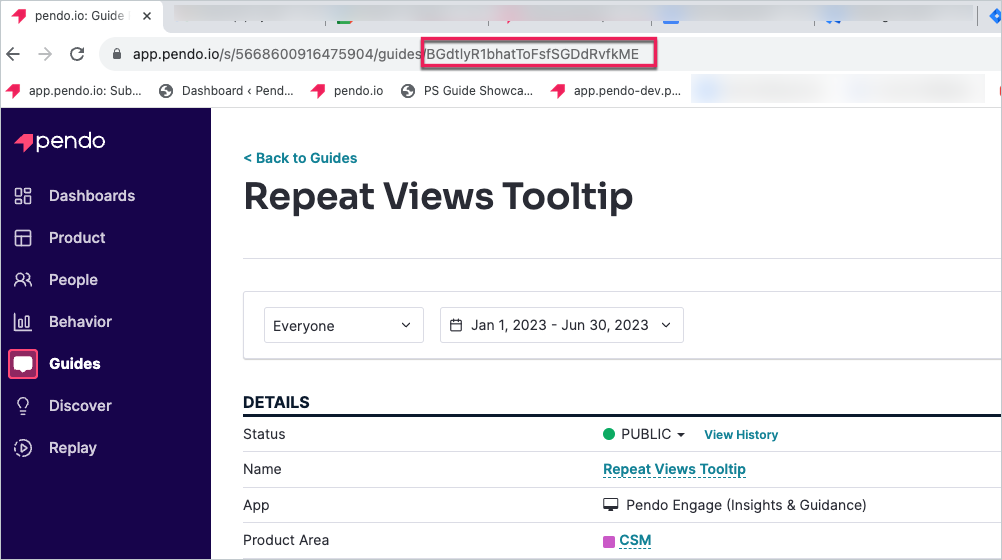Open Dashboards in the sidebar
This screenshot has height=560, width=1002.
[x=92, y=196]
